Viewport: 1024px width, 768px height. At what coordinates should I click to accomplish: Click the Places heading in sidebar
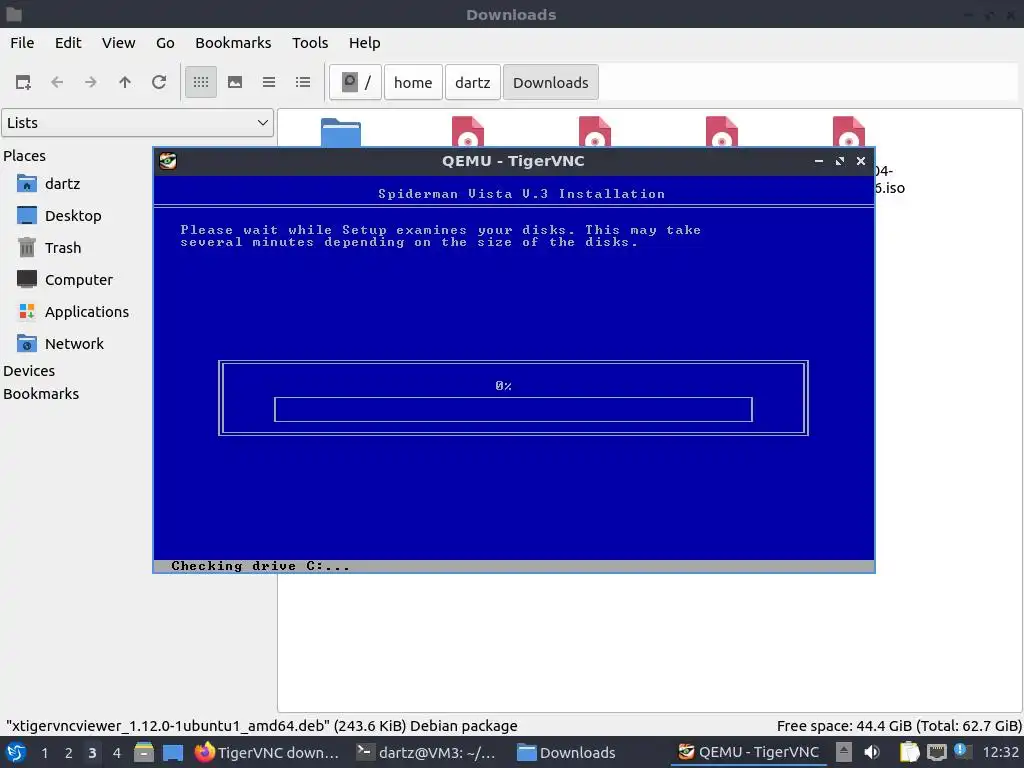click(x=24, y=155)
